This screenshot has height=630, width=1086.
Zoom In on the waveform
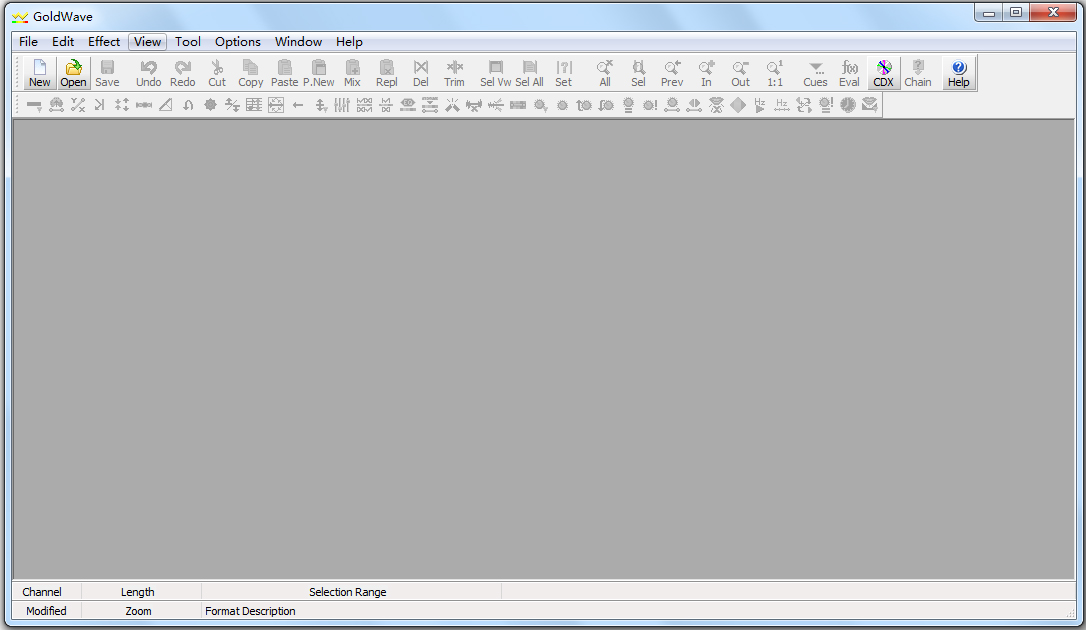point(706,73)
